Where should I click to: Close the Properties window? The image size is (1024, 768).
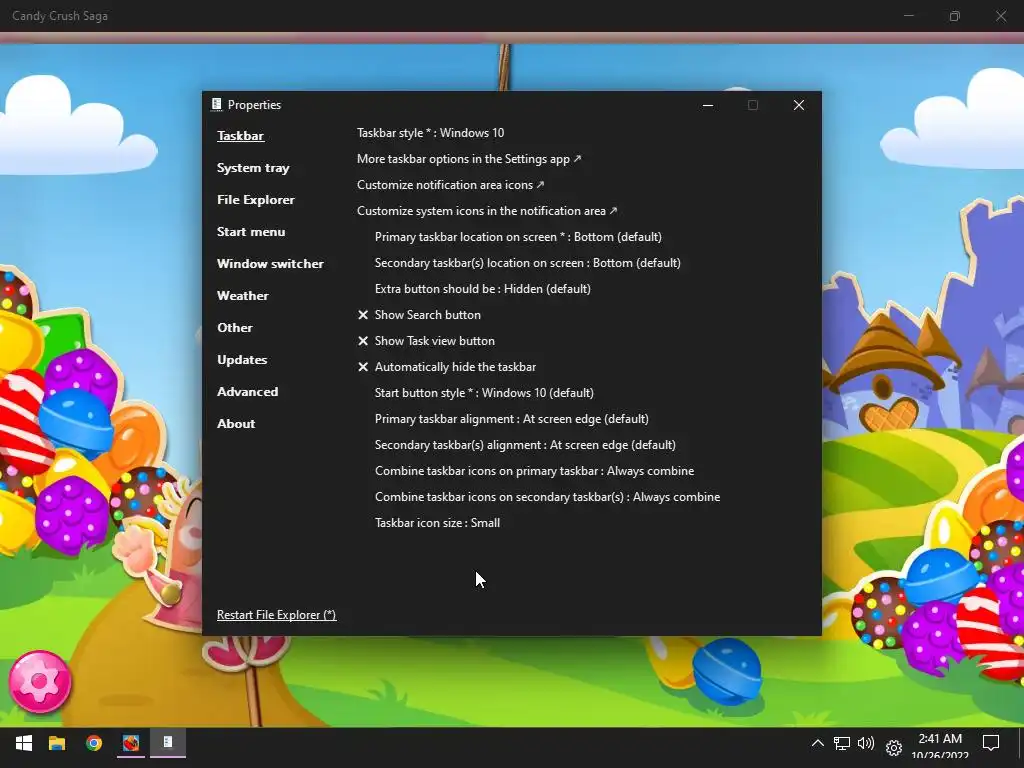click(x=799, y=105)
